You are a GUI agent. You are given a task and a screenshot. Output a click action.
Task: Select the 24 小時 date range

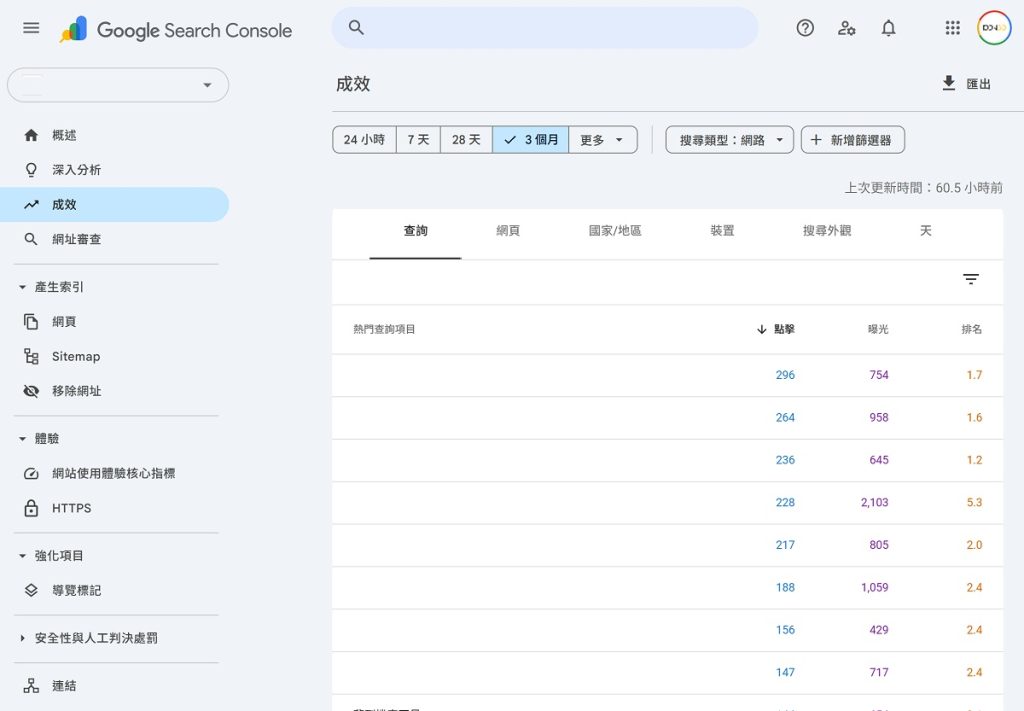click(x=364, y=140)
